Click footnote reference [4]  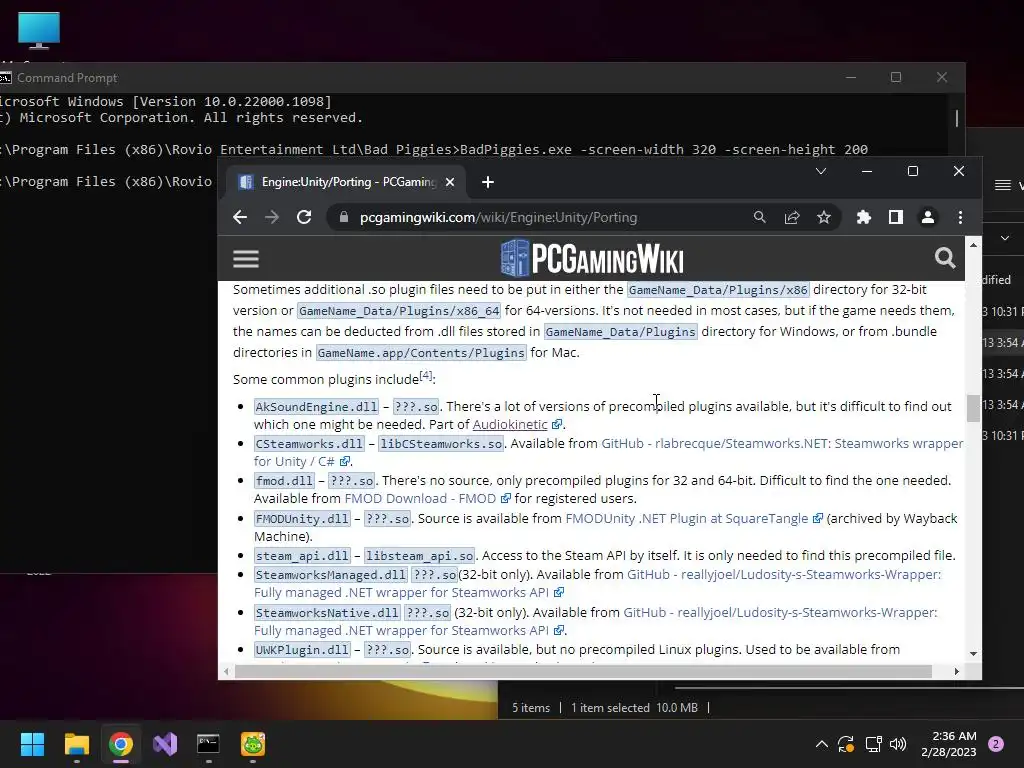[426, 376]
